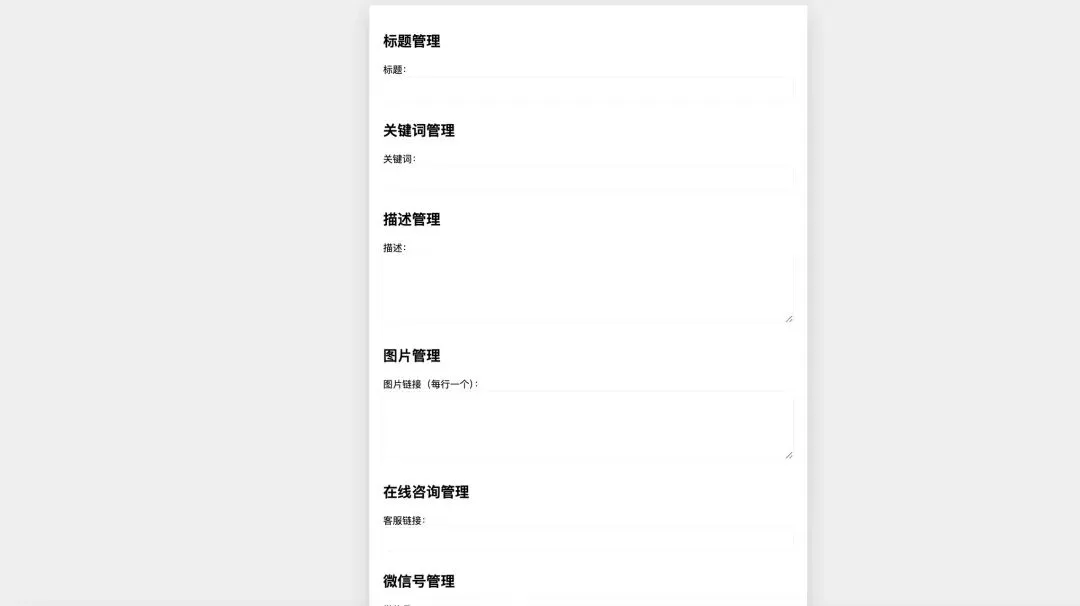The width and height of the screenshot is (1080, 606).
Task: Click the 图片管理 section heading
Action: tap(412, 356)
